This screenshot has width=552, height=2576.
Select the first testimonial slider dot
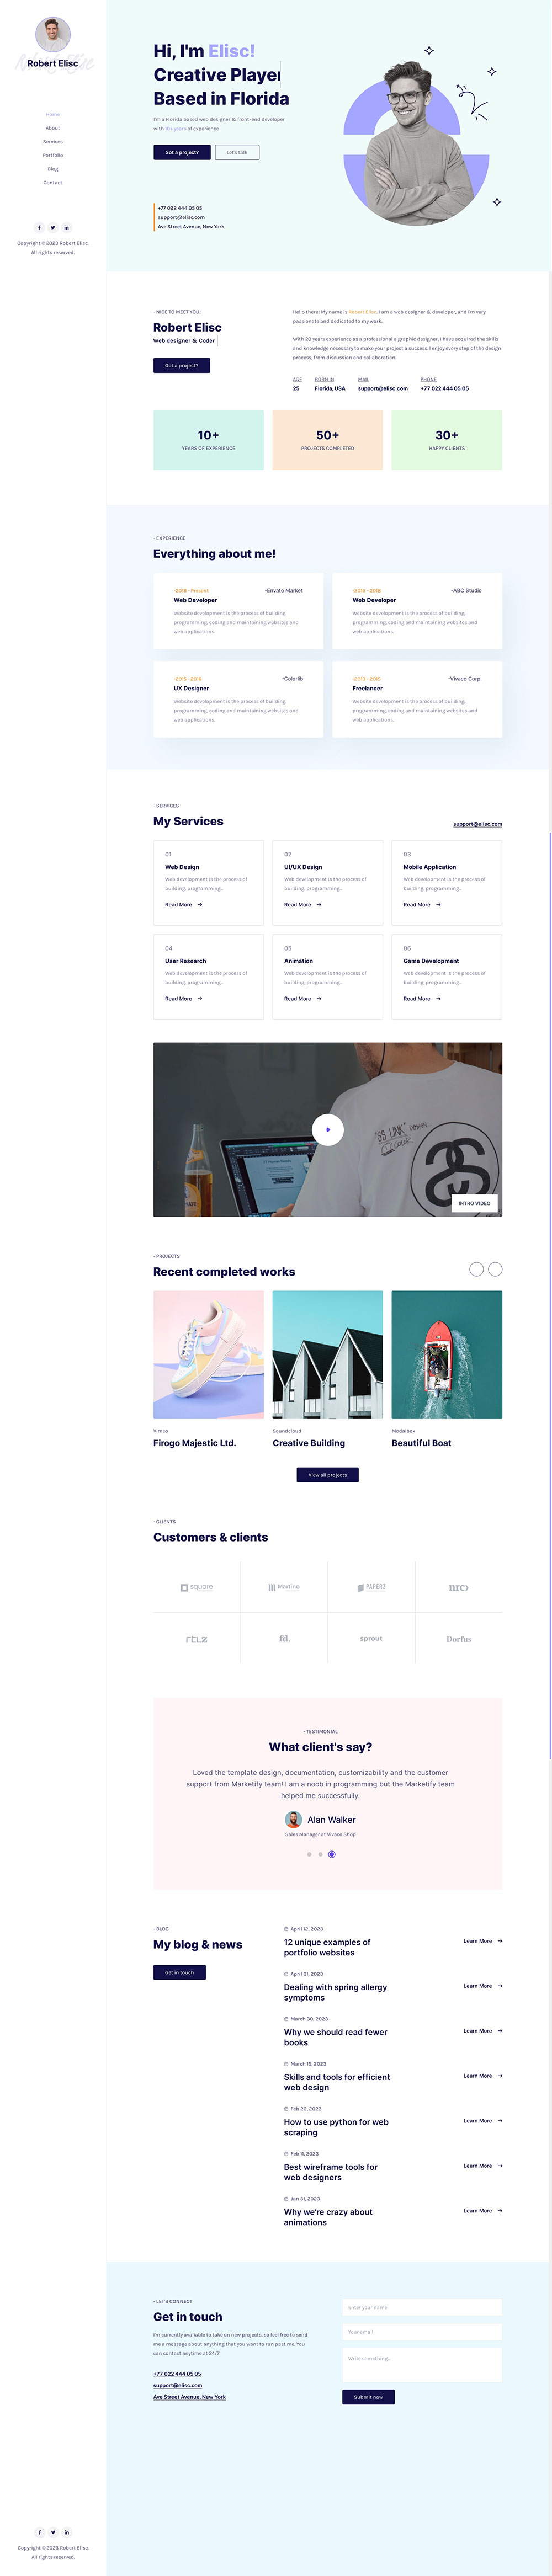[309, 1855]
